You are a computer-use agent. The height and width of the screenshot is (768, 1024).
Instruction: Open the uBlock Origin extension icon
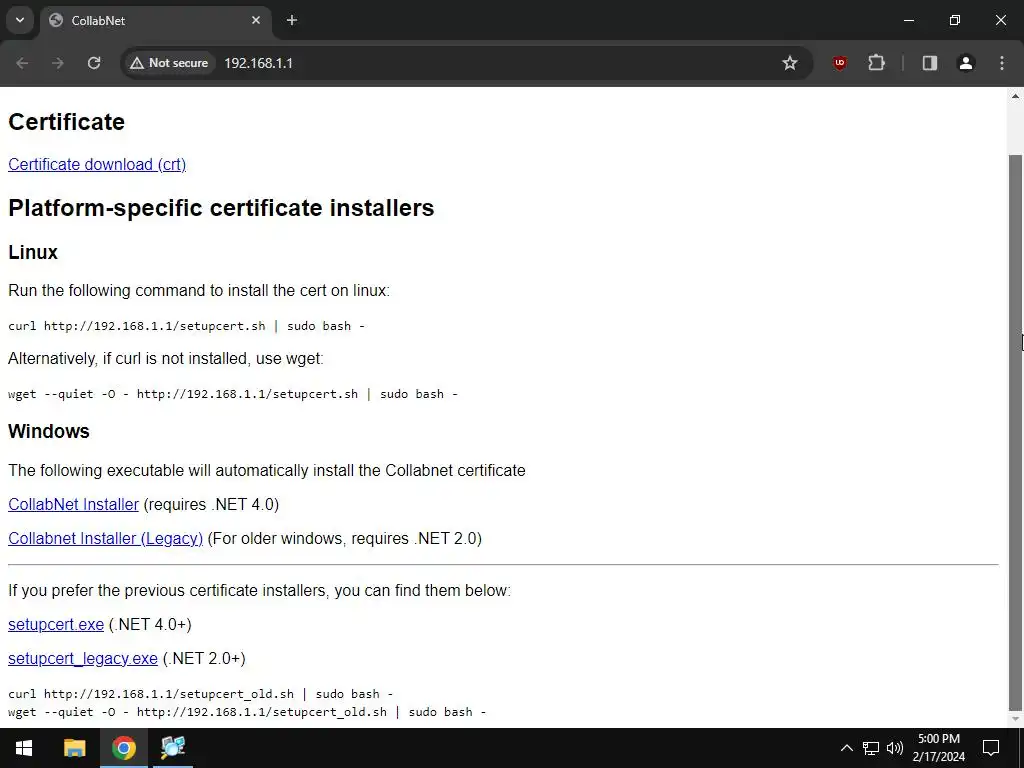(x=840, y=63)
